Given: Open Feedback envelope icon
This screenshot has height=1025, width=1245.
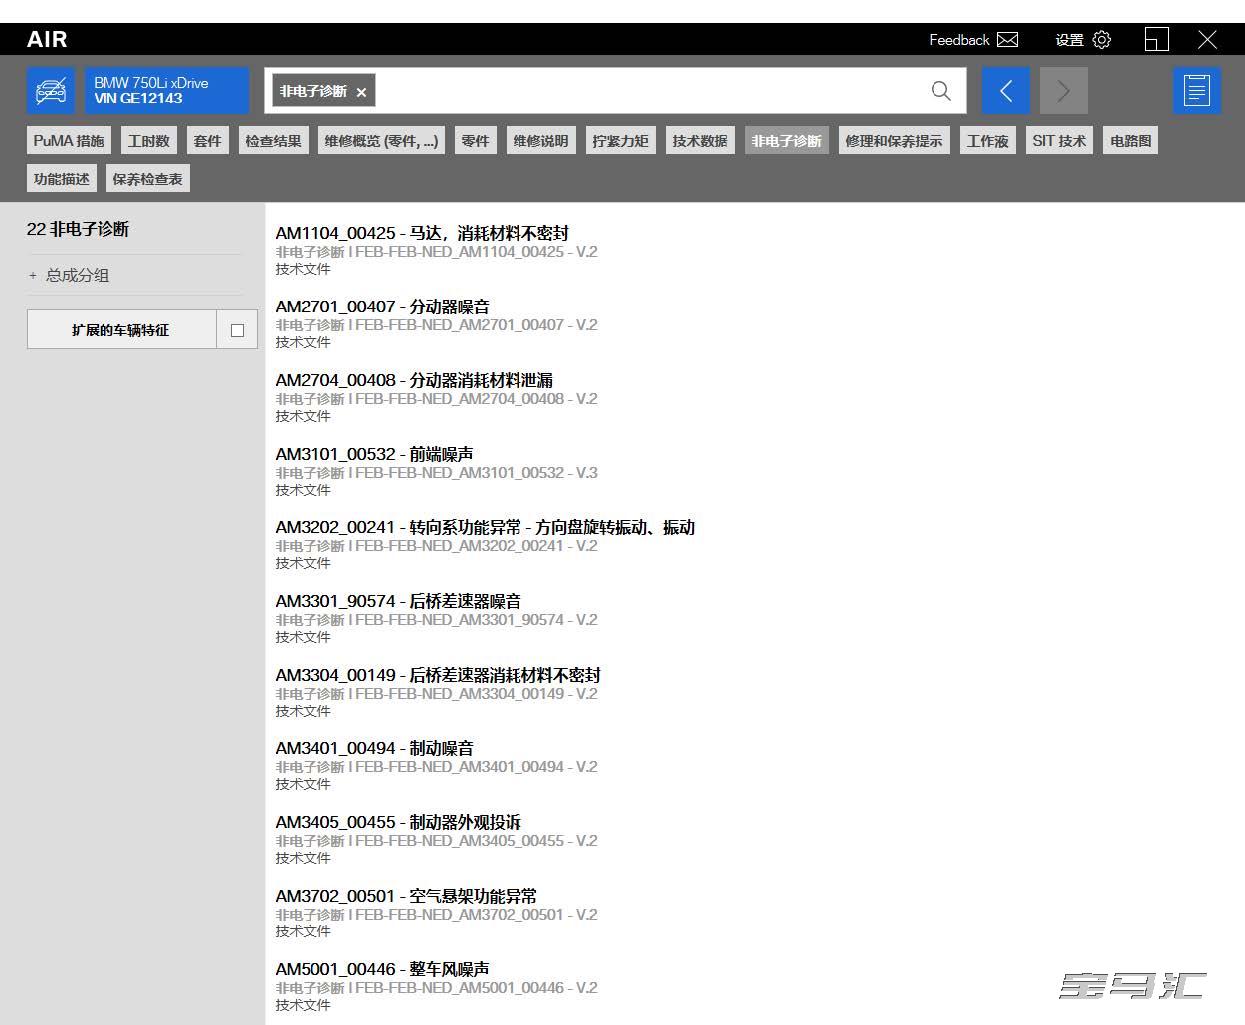Looking at the screenshot, I should point(1008,40).
